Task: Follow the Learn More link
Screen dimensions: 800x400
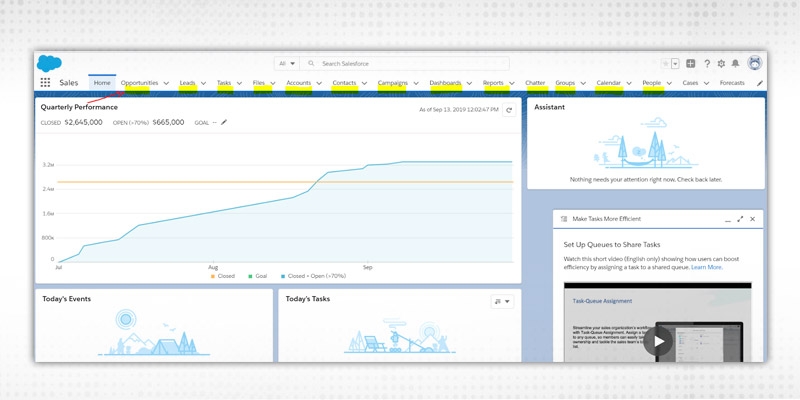Action: click(706, 267)
